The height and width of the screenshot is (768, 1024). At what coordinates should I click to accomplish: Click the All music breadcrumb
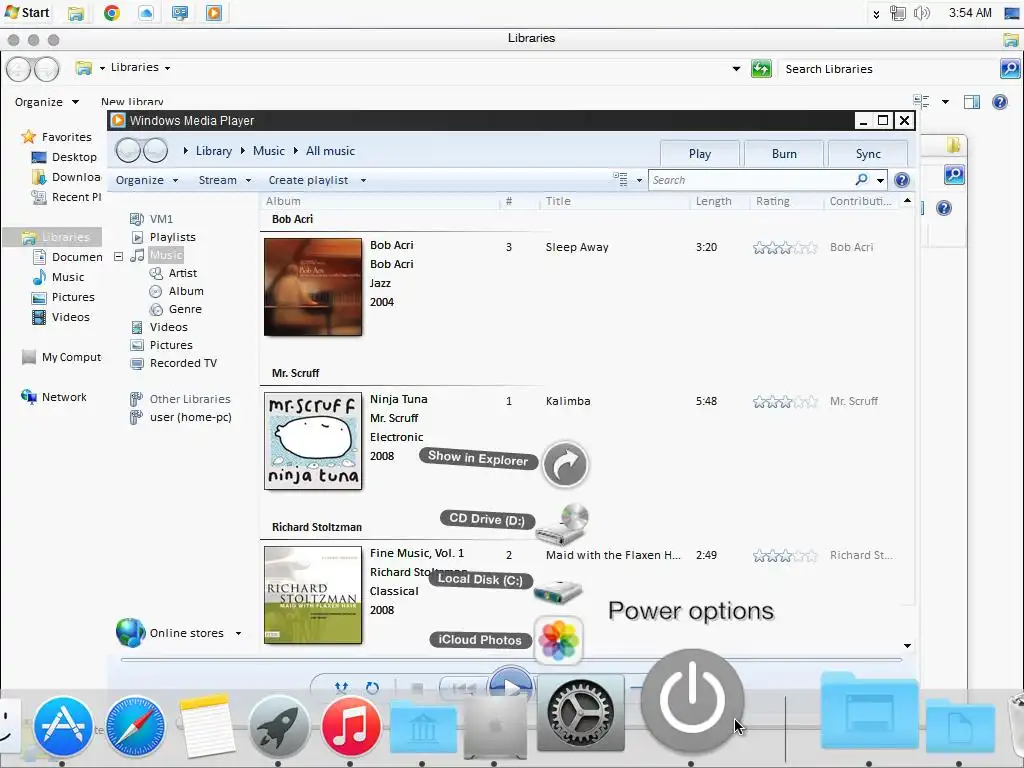click(x=330, y=151)
